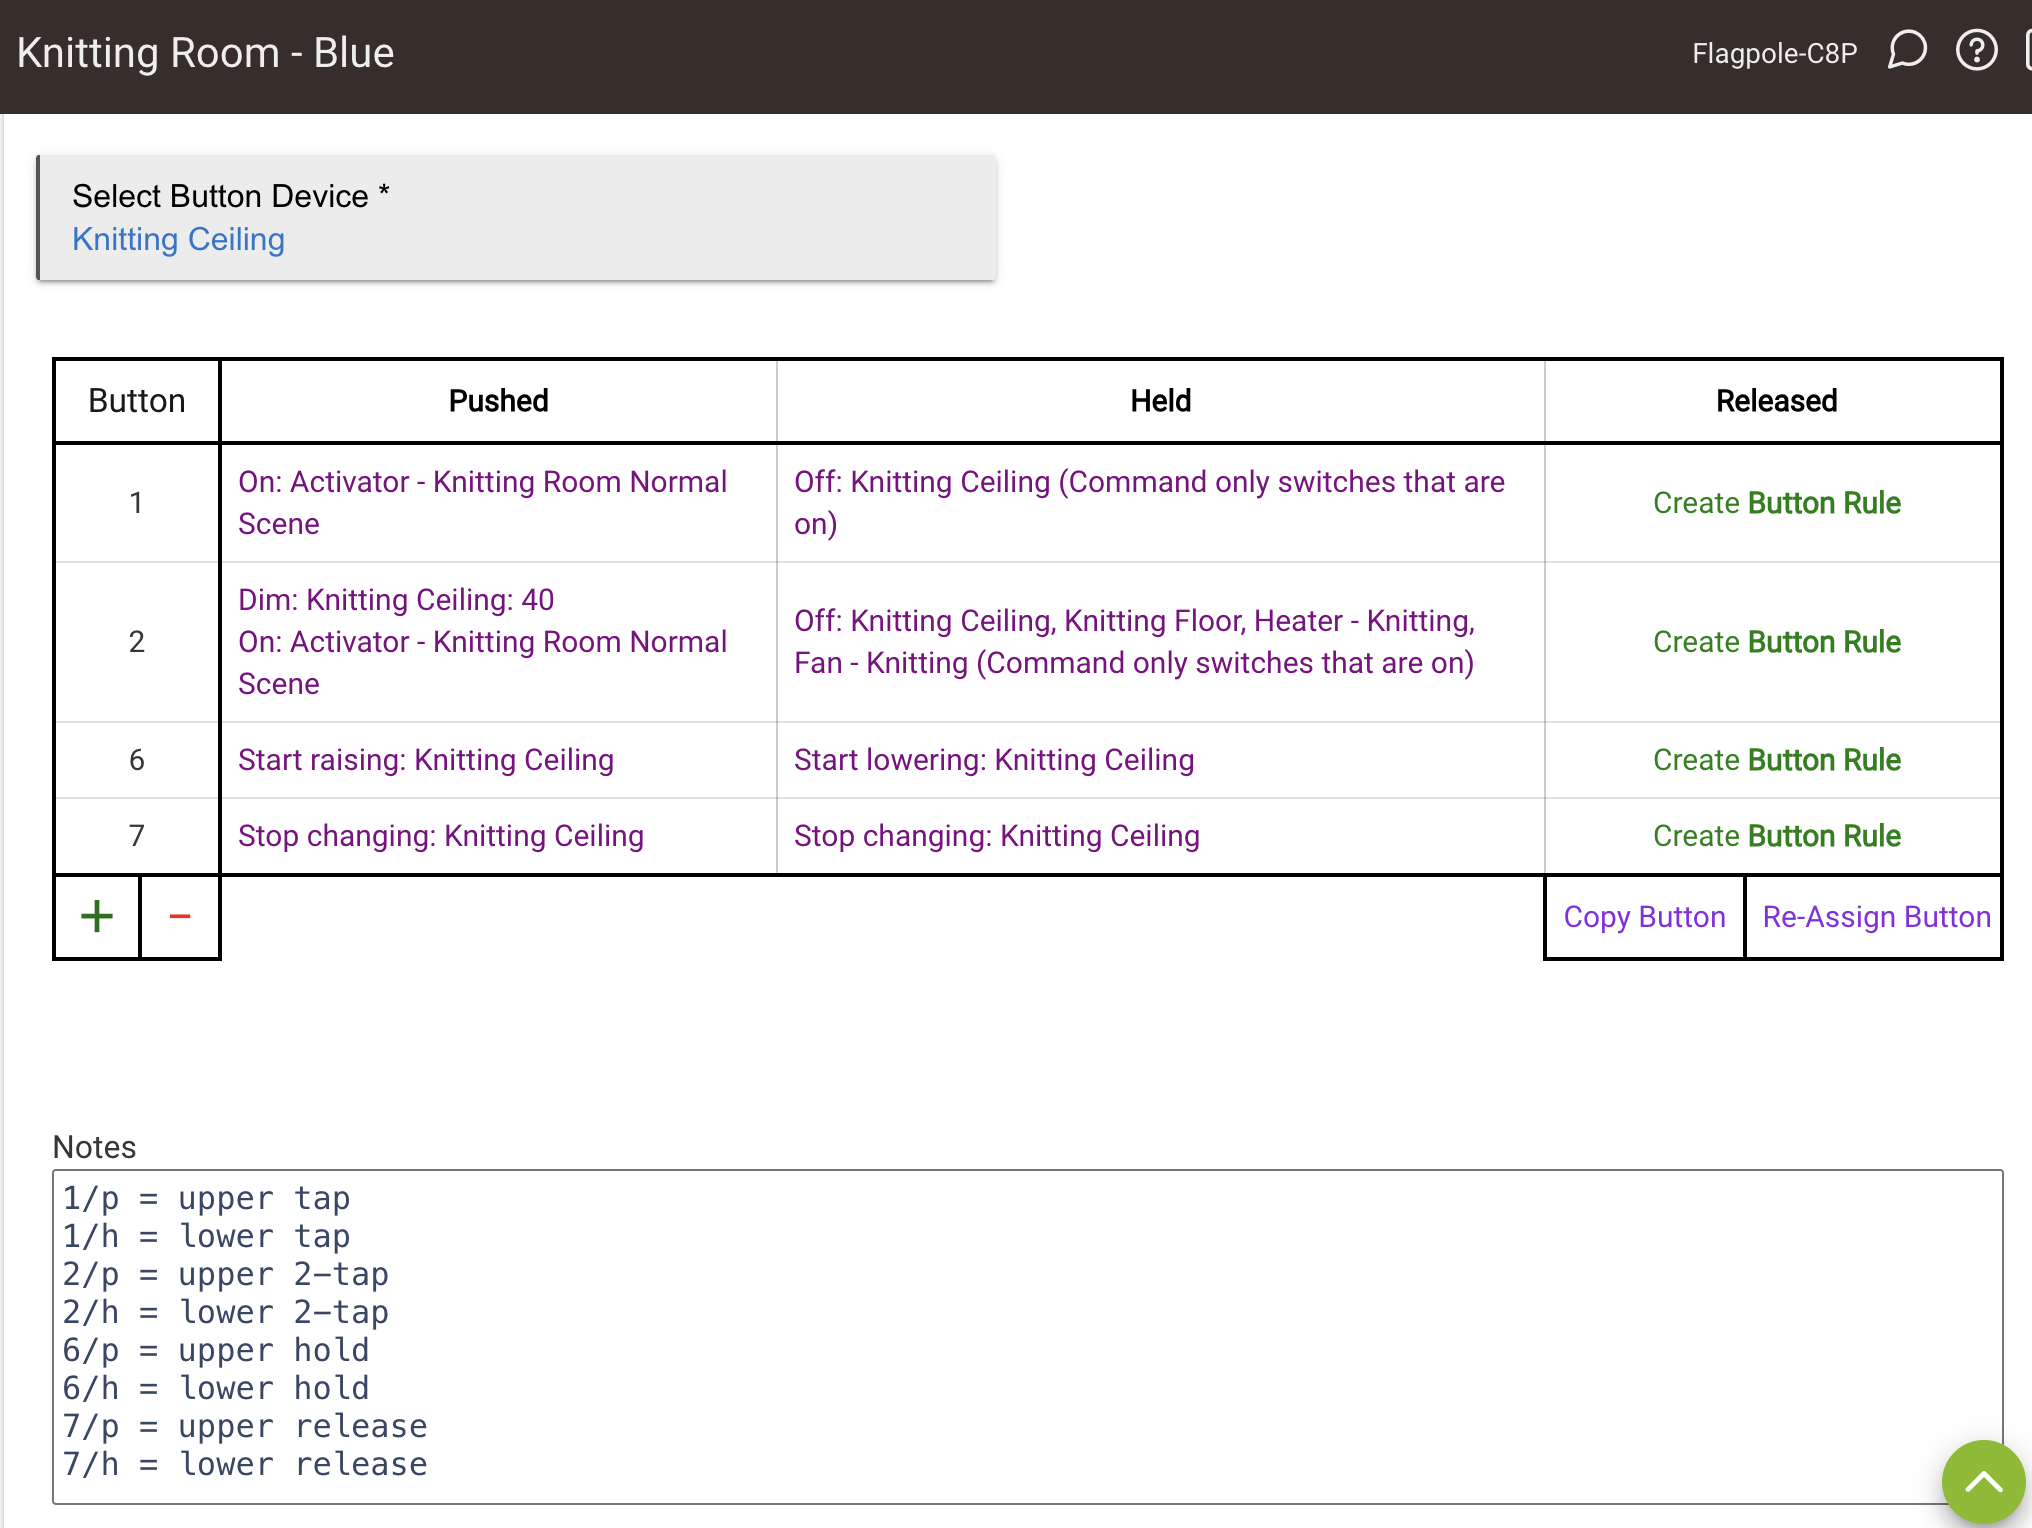Create Button Rule for button 1 Released
Image resolution: width=2032 pixels, height=1528 pixels.
(1776, 503)
